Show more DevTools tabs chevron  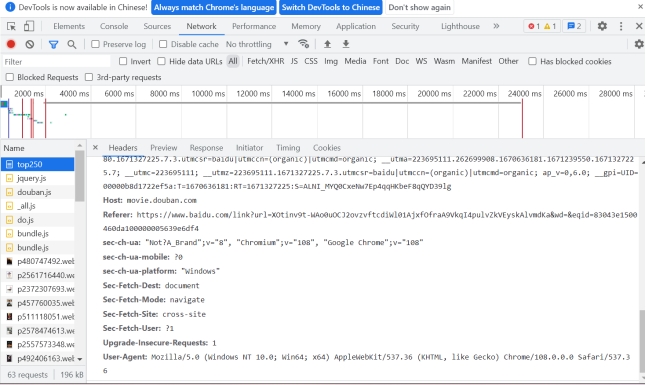pyautogui.click(x=496, y=26)
